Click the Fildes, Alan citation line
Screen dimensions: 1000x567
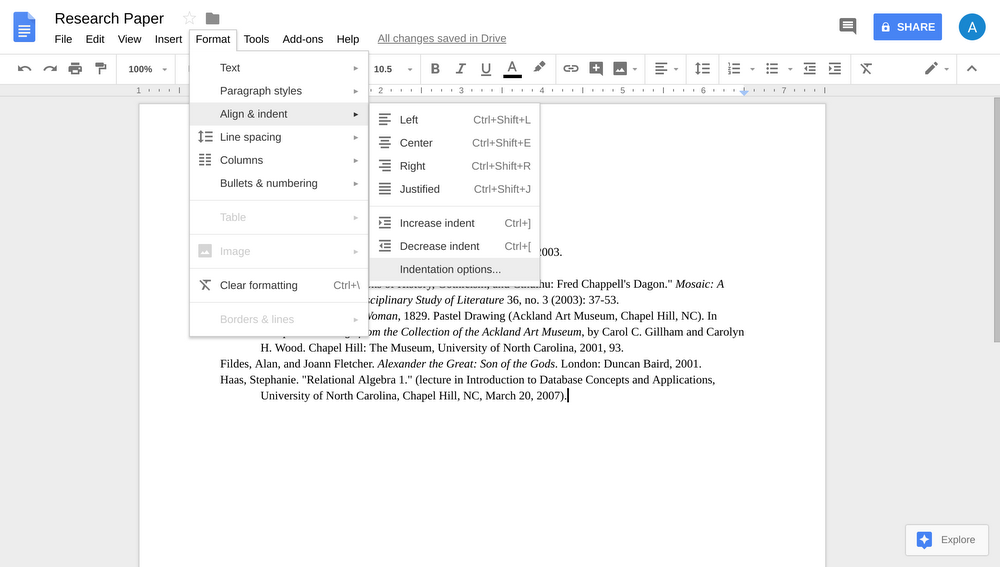pyautogui.click(x=460, y=364)
